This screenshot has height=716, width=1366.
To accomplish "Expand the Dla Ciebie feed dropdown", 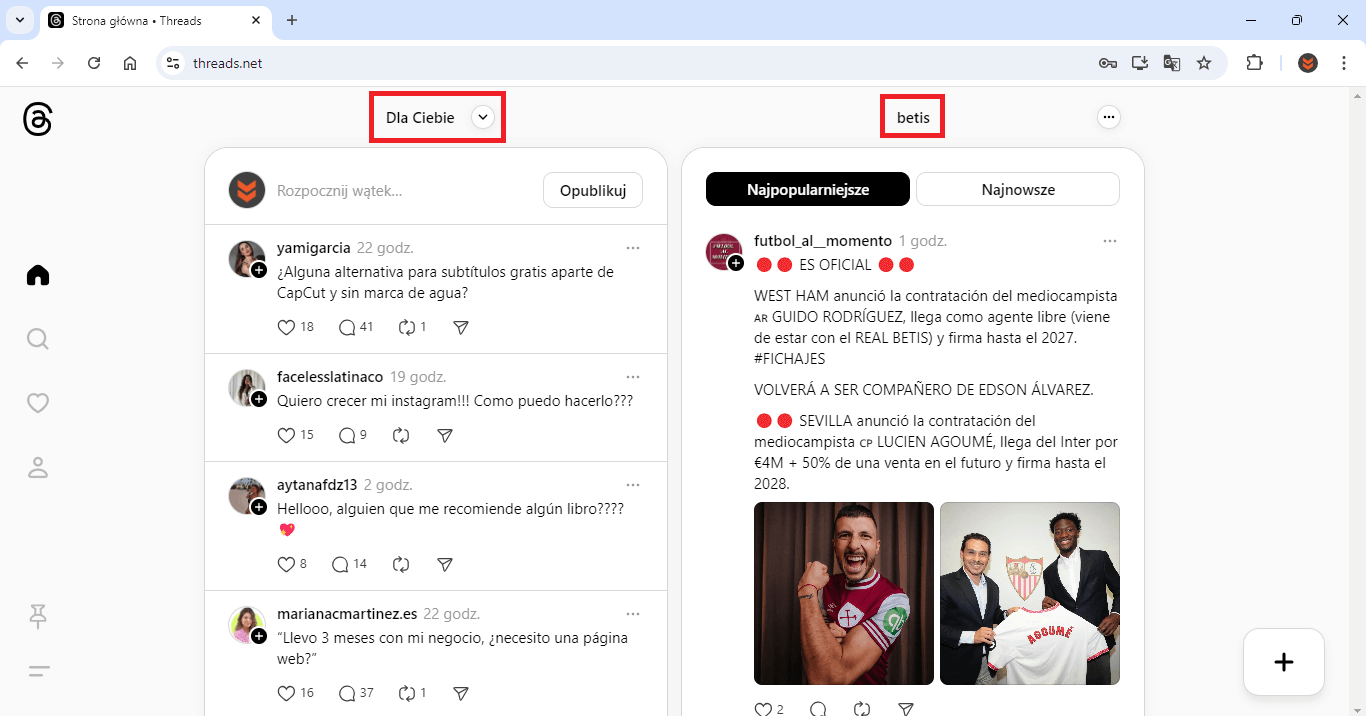I will (x=483, y=118).
